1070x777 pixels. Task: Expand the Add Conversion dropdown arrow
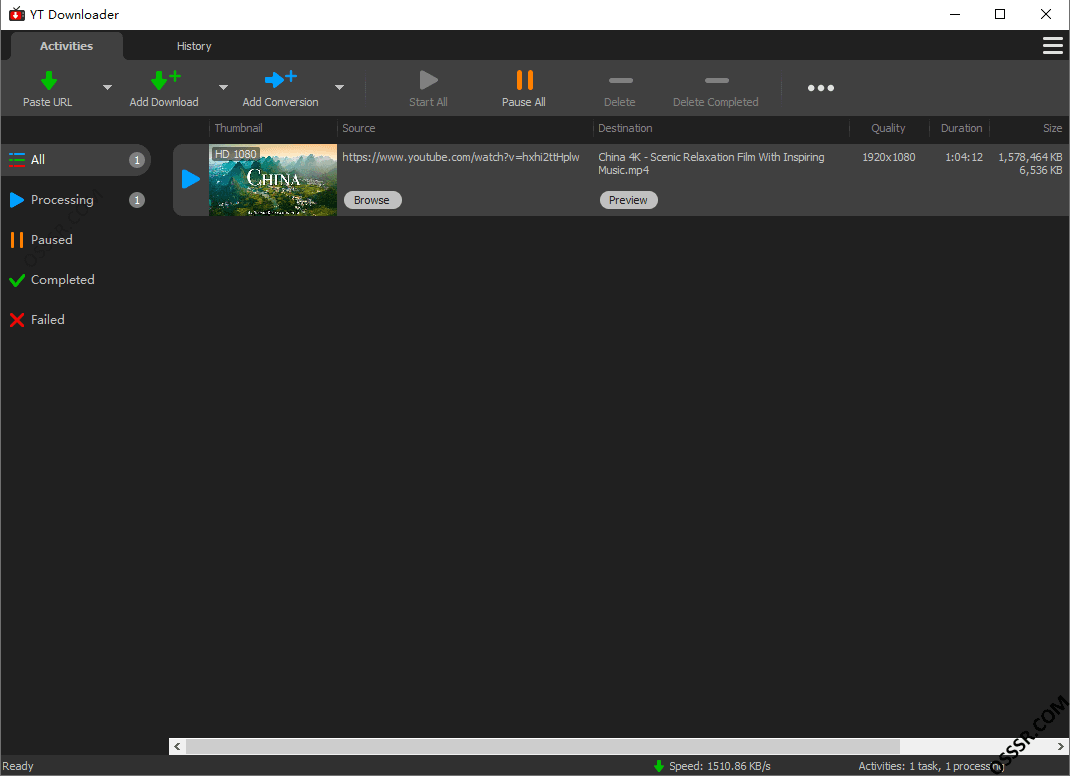tap(339, 87)
